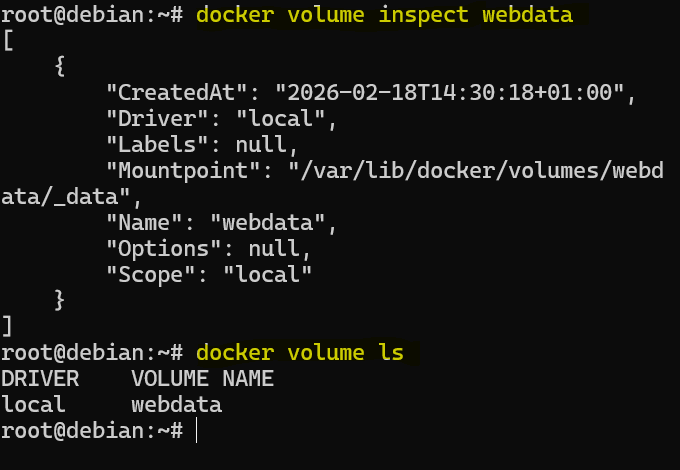Image resolution: width=680 pixels, height=470 pixels.
Task: Click the /var/lib/docker/volumes mountpoint path
Action: click(x=480, y=171)
